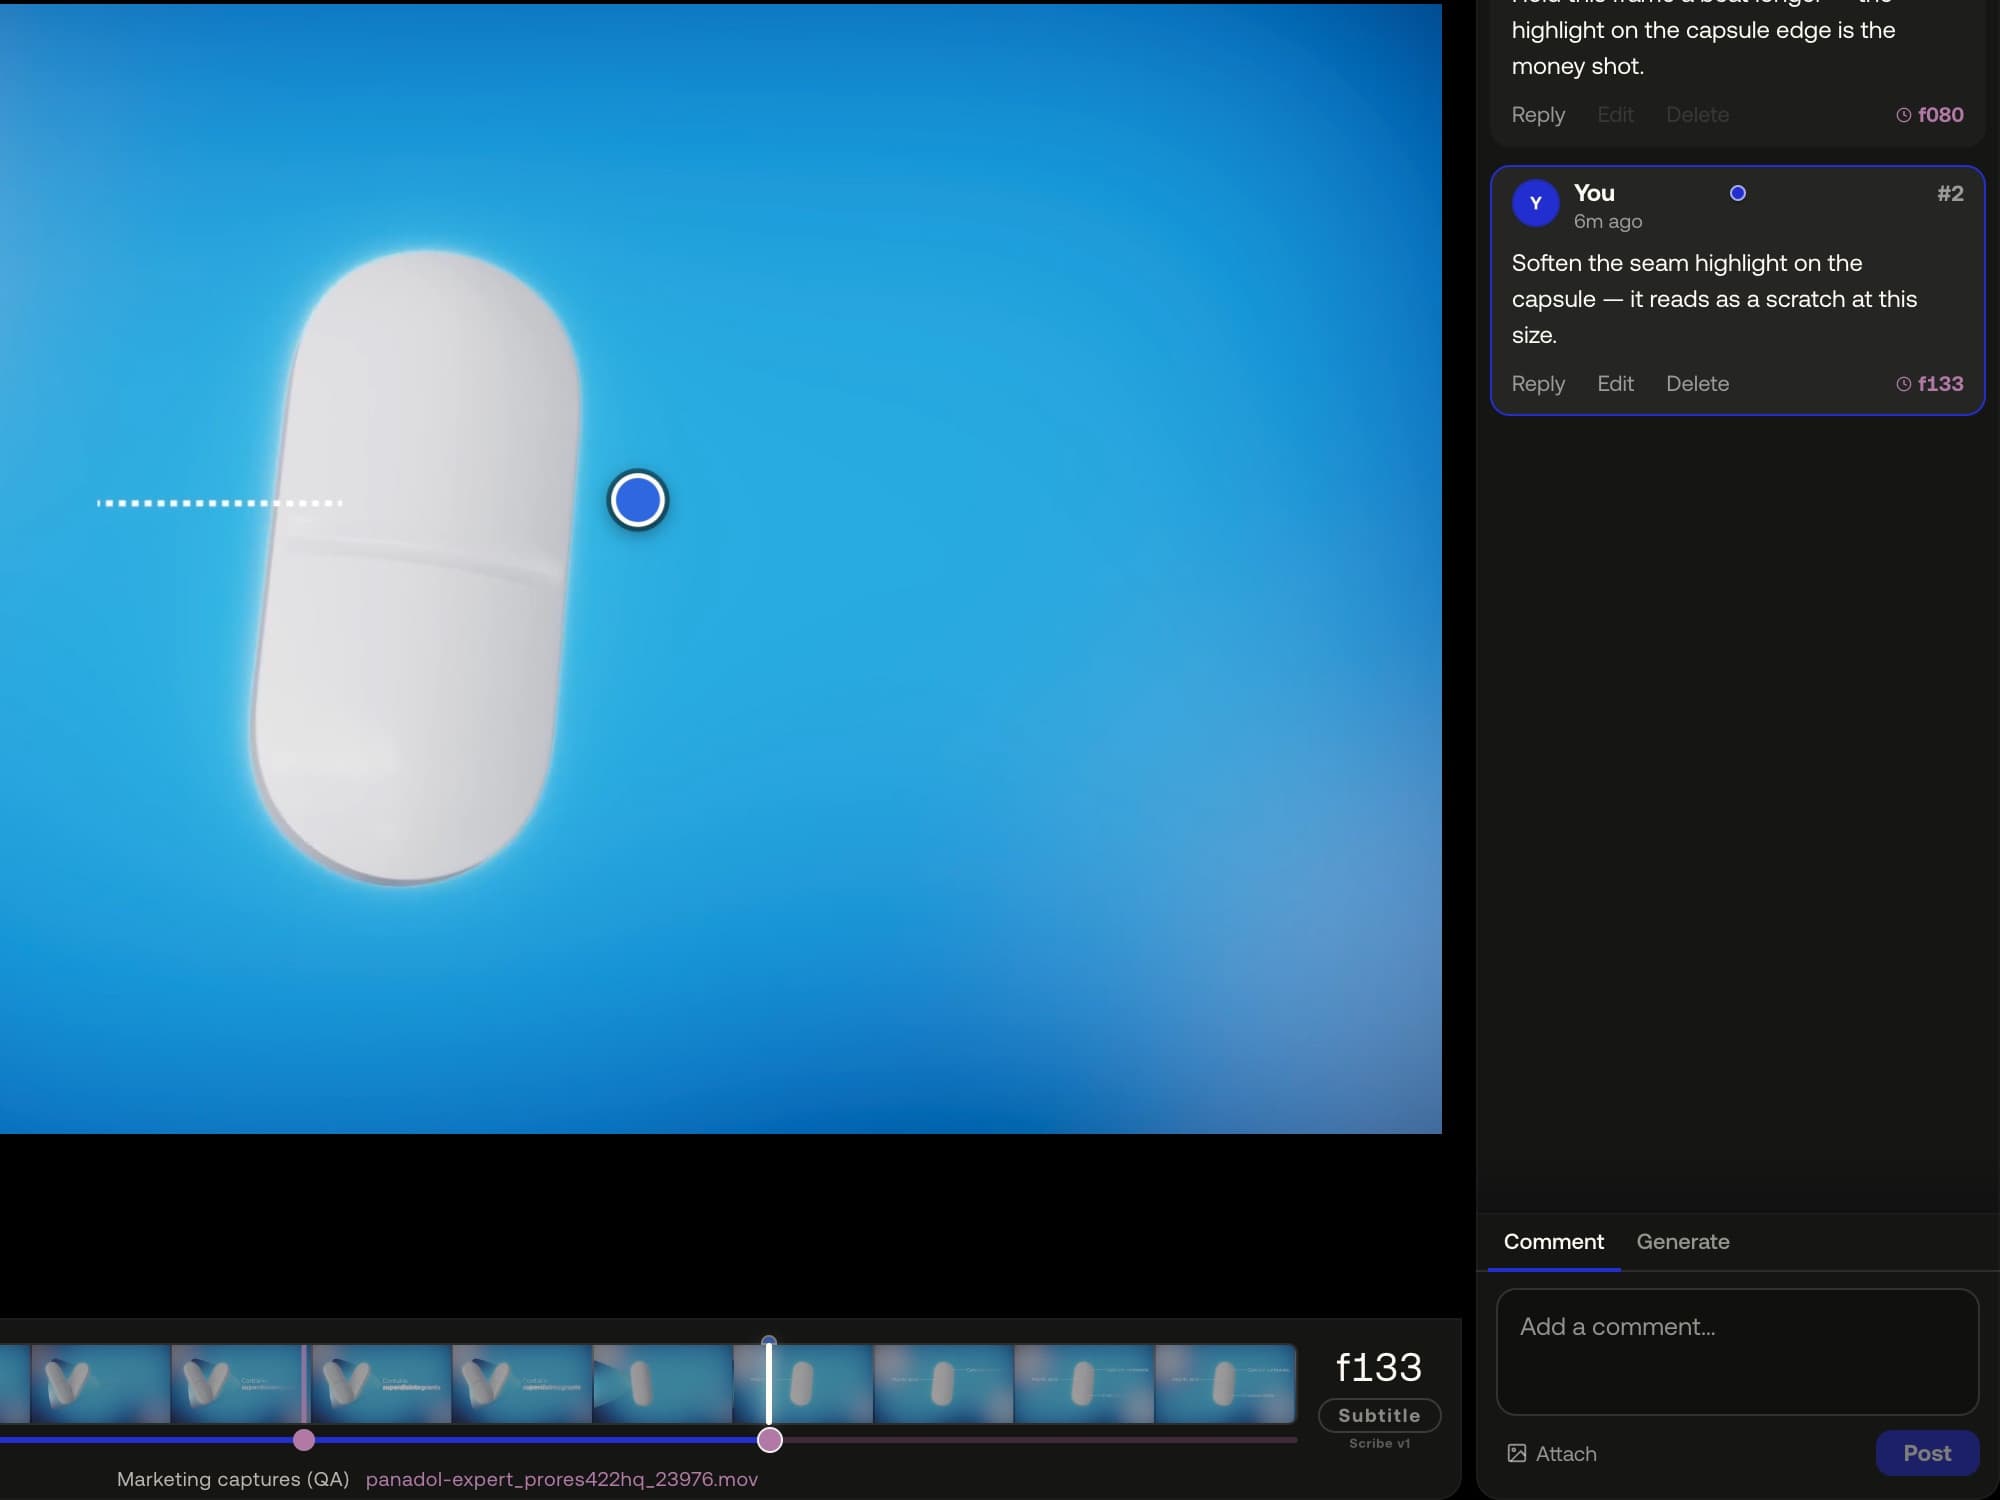Click the Attach button label

coord(1566,1454)
